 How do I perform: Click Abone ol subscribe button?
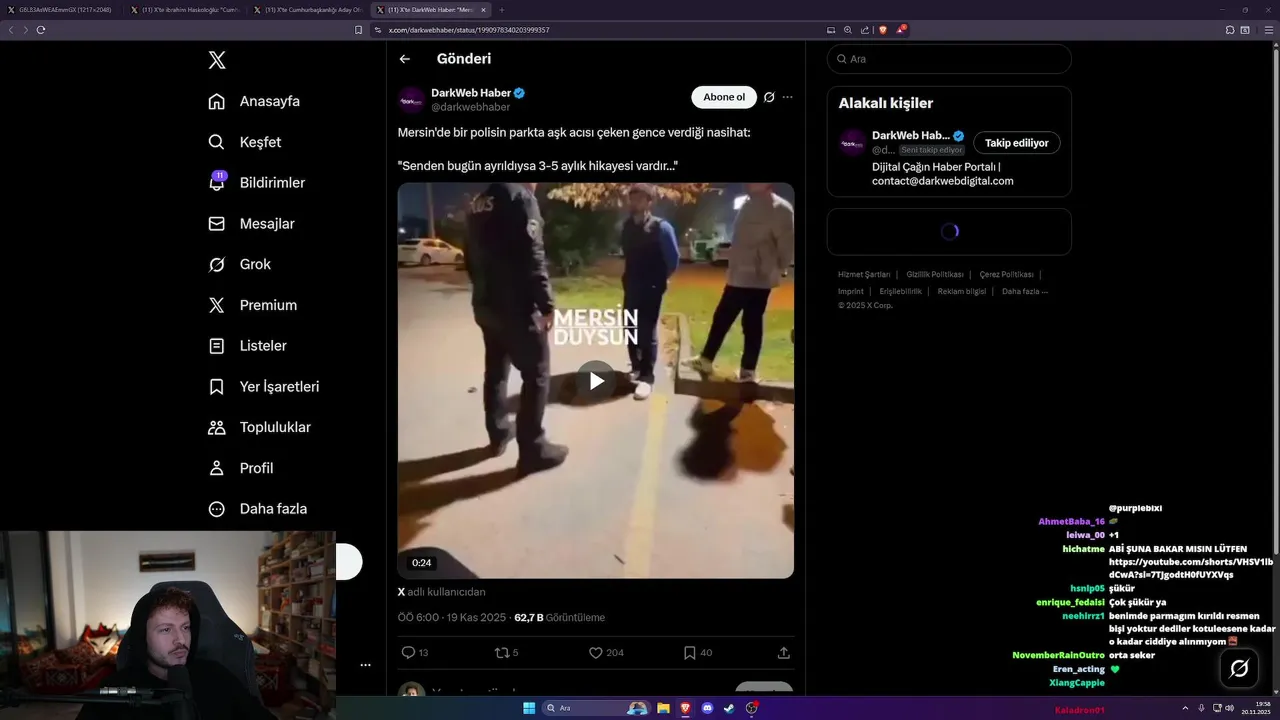tap(724, 97)
